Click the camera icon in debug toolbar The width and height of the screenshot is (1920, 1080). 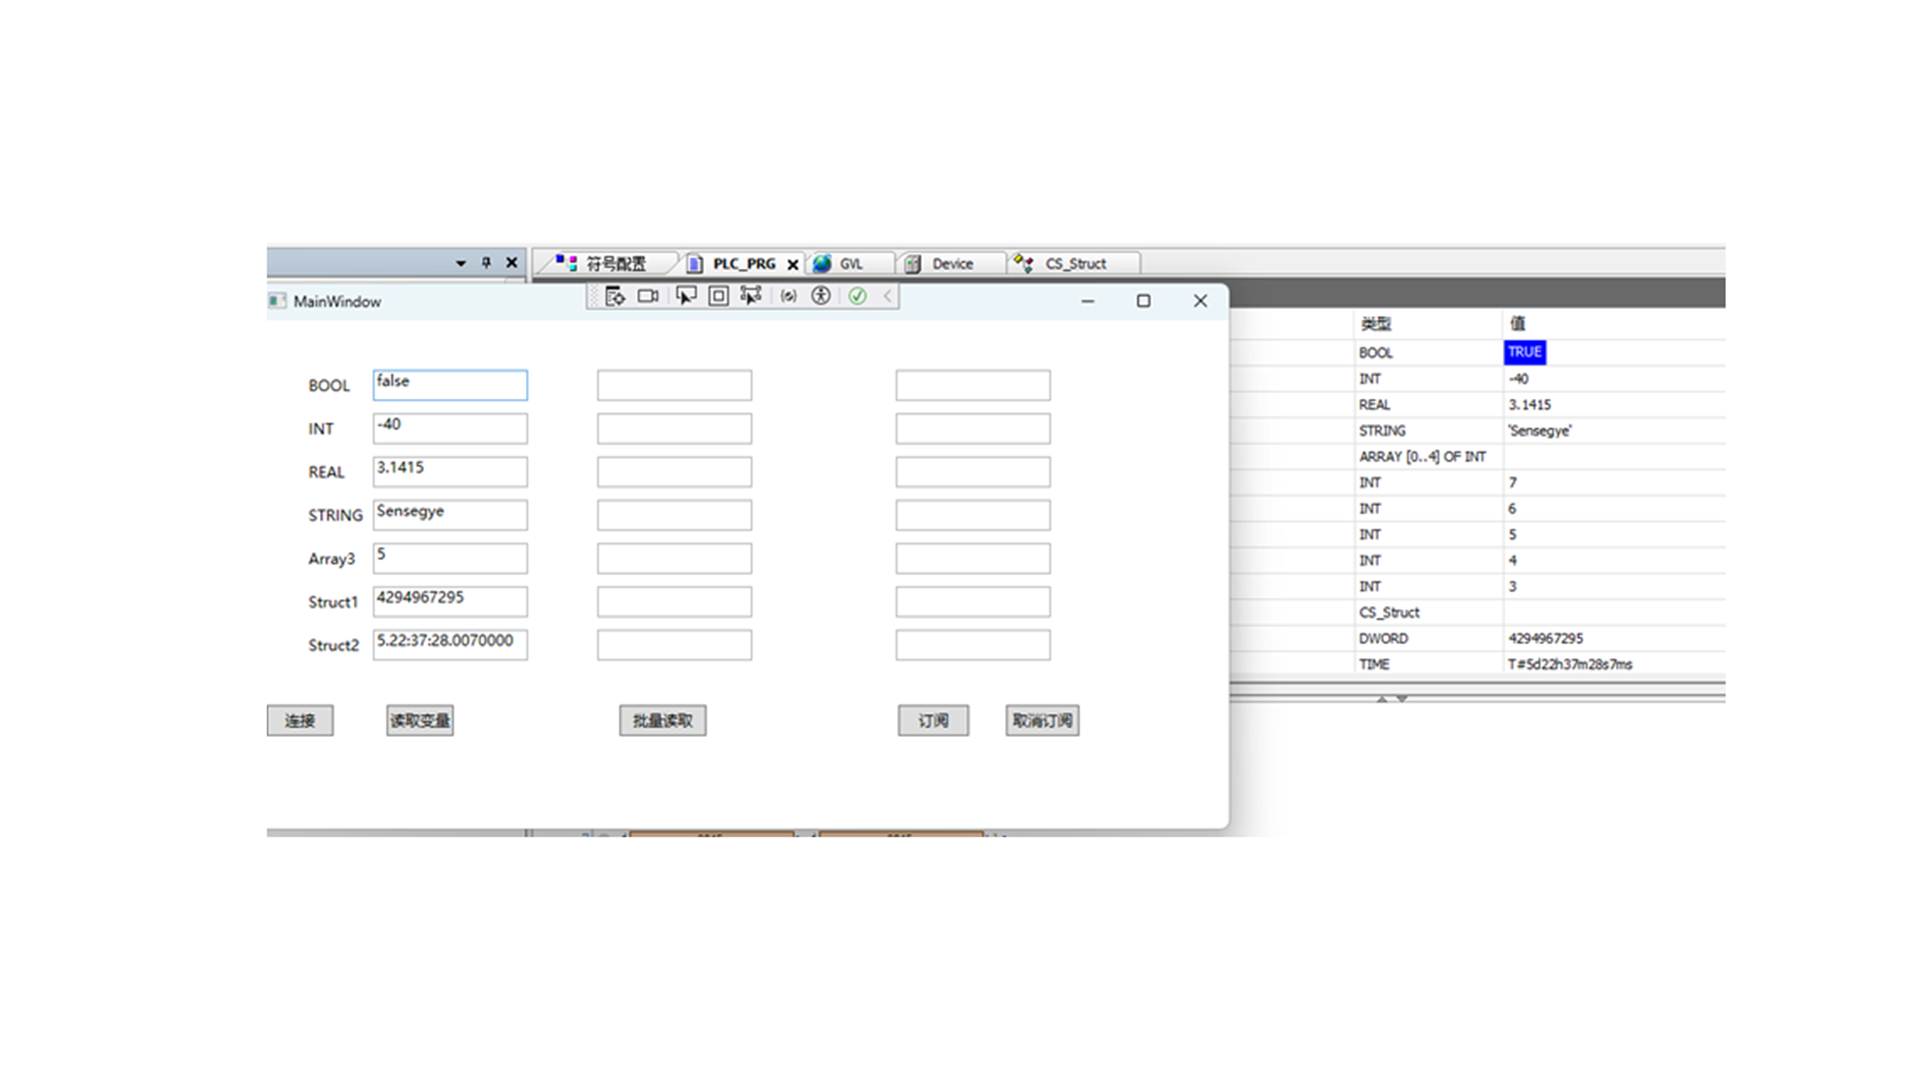point(648,296)
